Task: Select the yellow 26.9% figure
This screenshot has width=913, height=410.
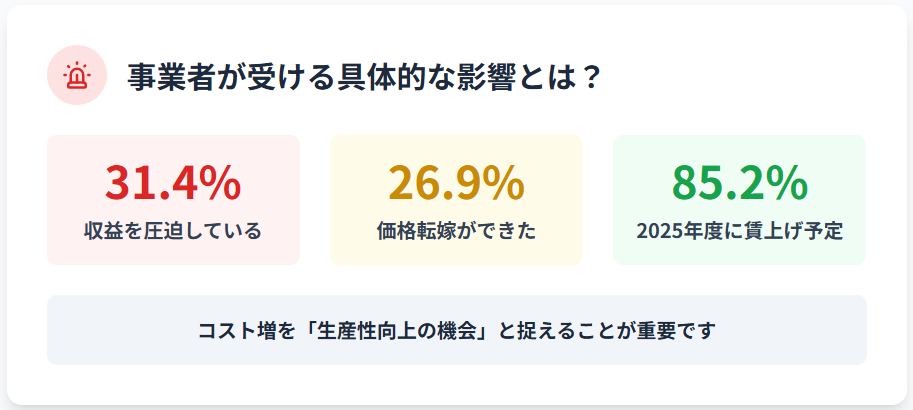Action: pos(456,182)
